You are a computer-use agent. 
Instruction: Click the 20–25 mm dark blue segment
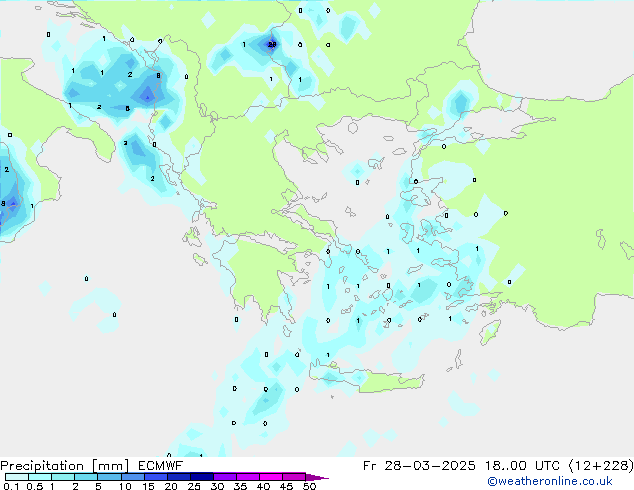179,477
